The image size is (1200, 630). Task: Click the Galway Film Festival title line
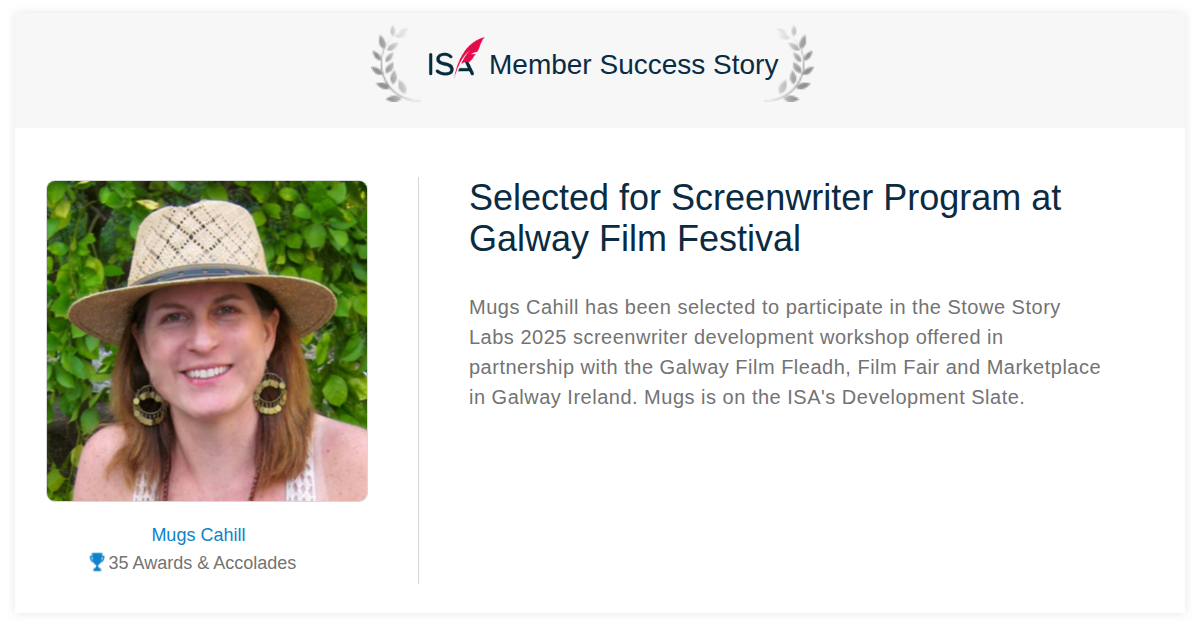tap(635, 239)
